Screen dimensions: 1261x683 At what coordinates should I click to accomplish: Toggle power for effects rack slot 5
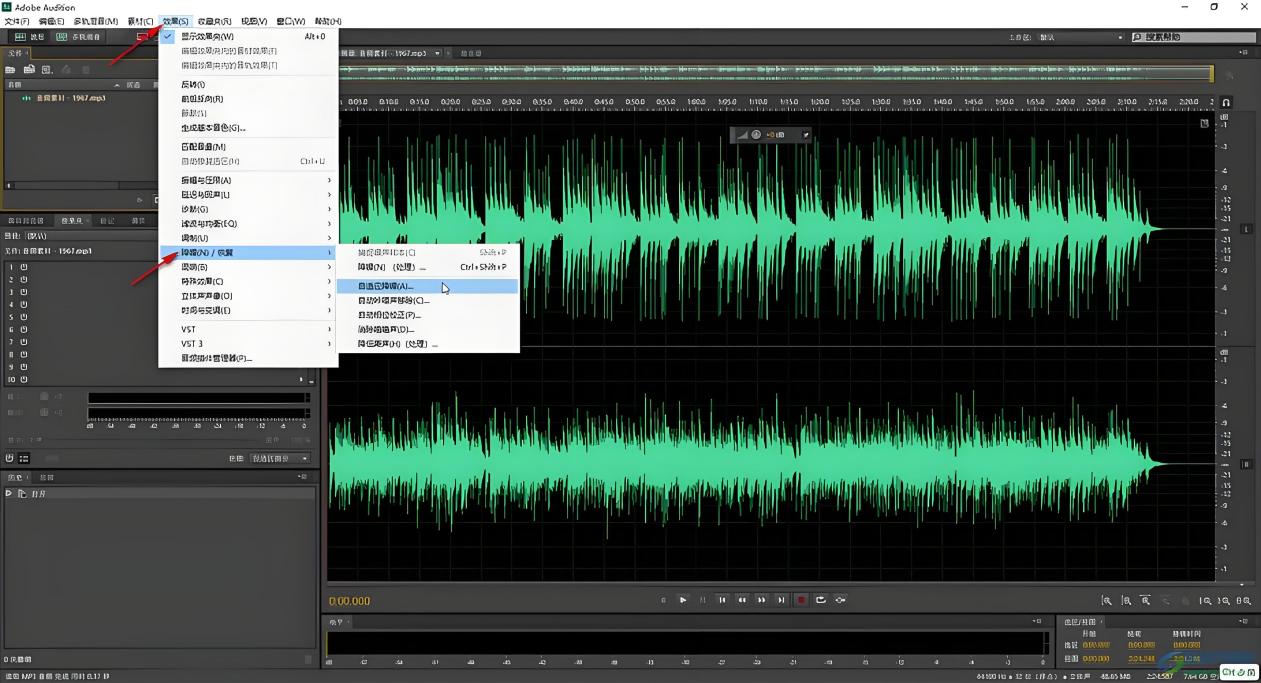[x=23, y=317]
